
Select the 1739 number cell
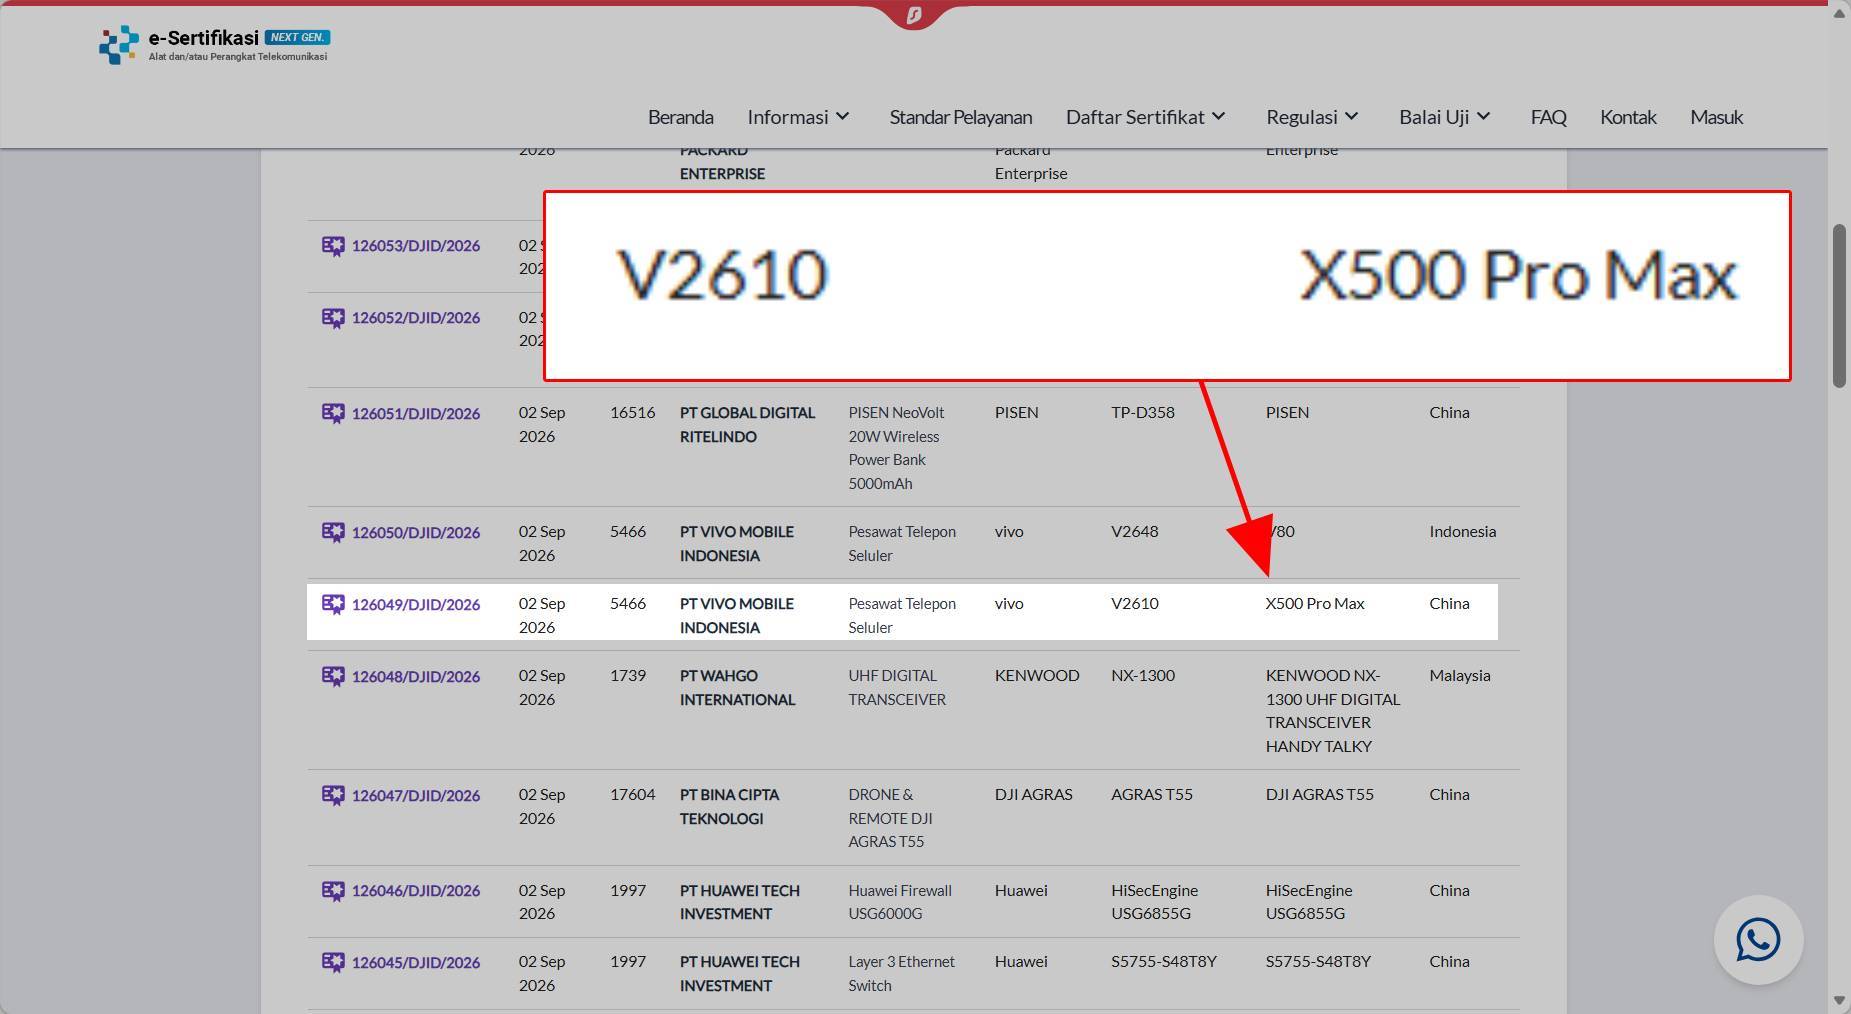point(628,676)
